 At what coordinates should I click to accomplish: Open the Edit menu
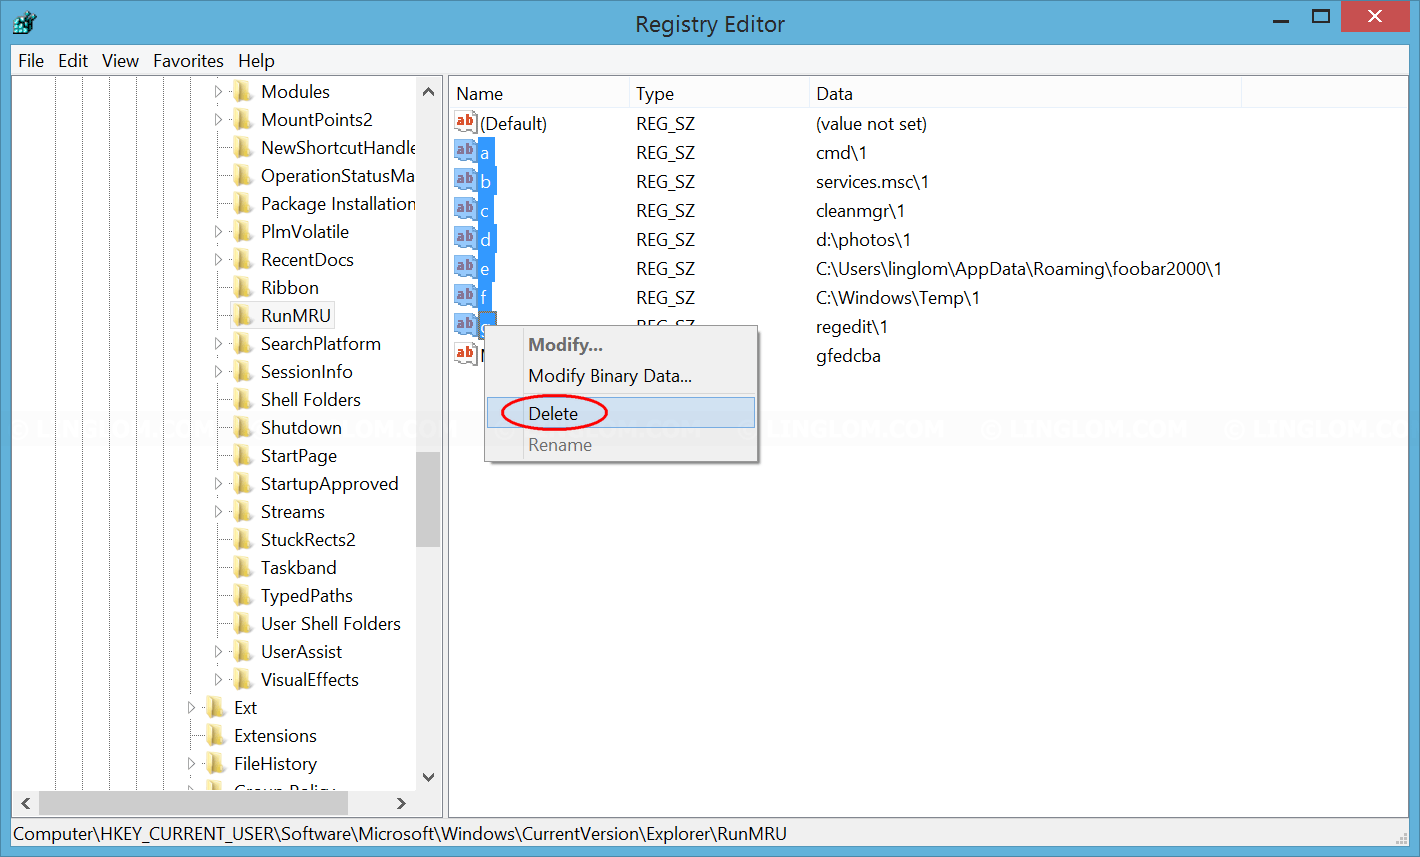click(x=73, y=61)
